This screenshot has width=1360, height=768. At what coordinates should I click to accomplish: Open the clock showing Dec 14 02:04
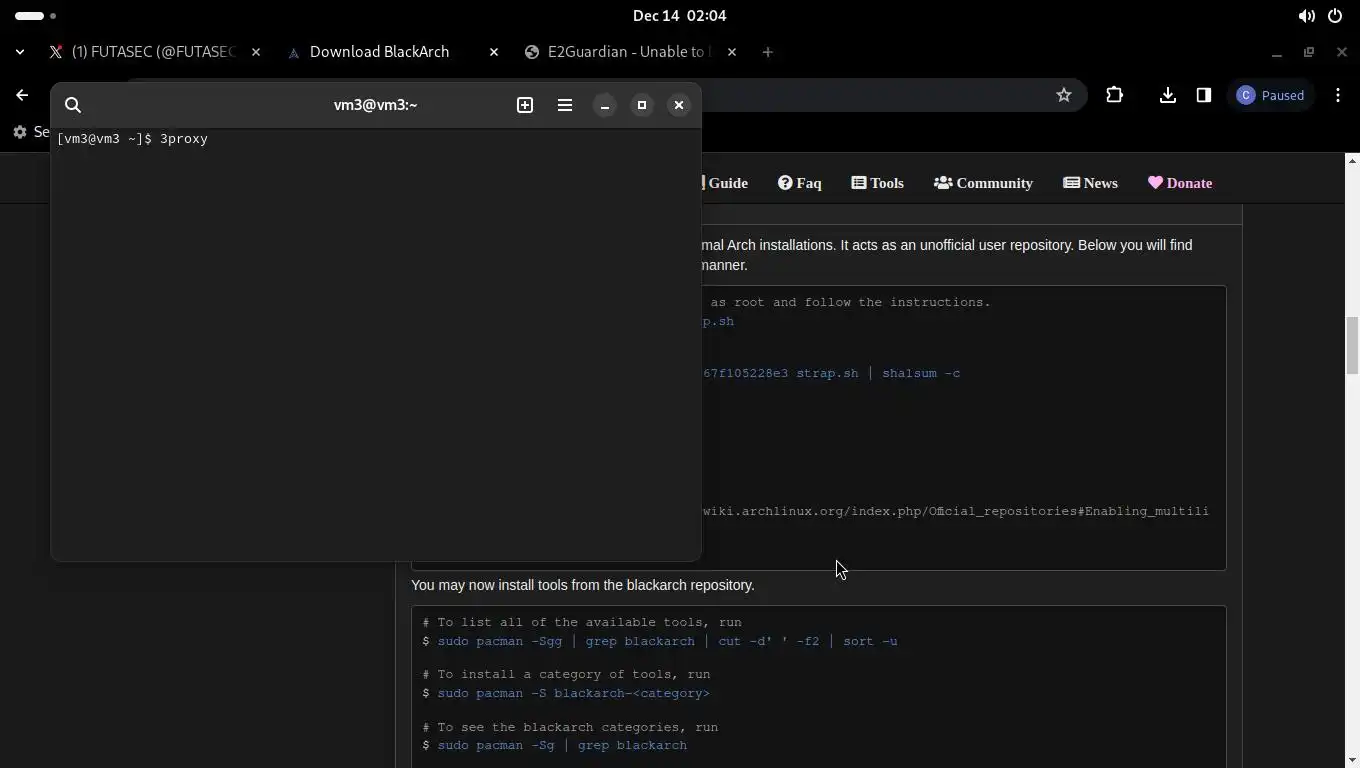(680, 16)
